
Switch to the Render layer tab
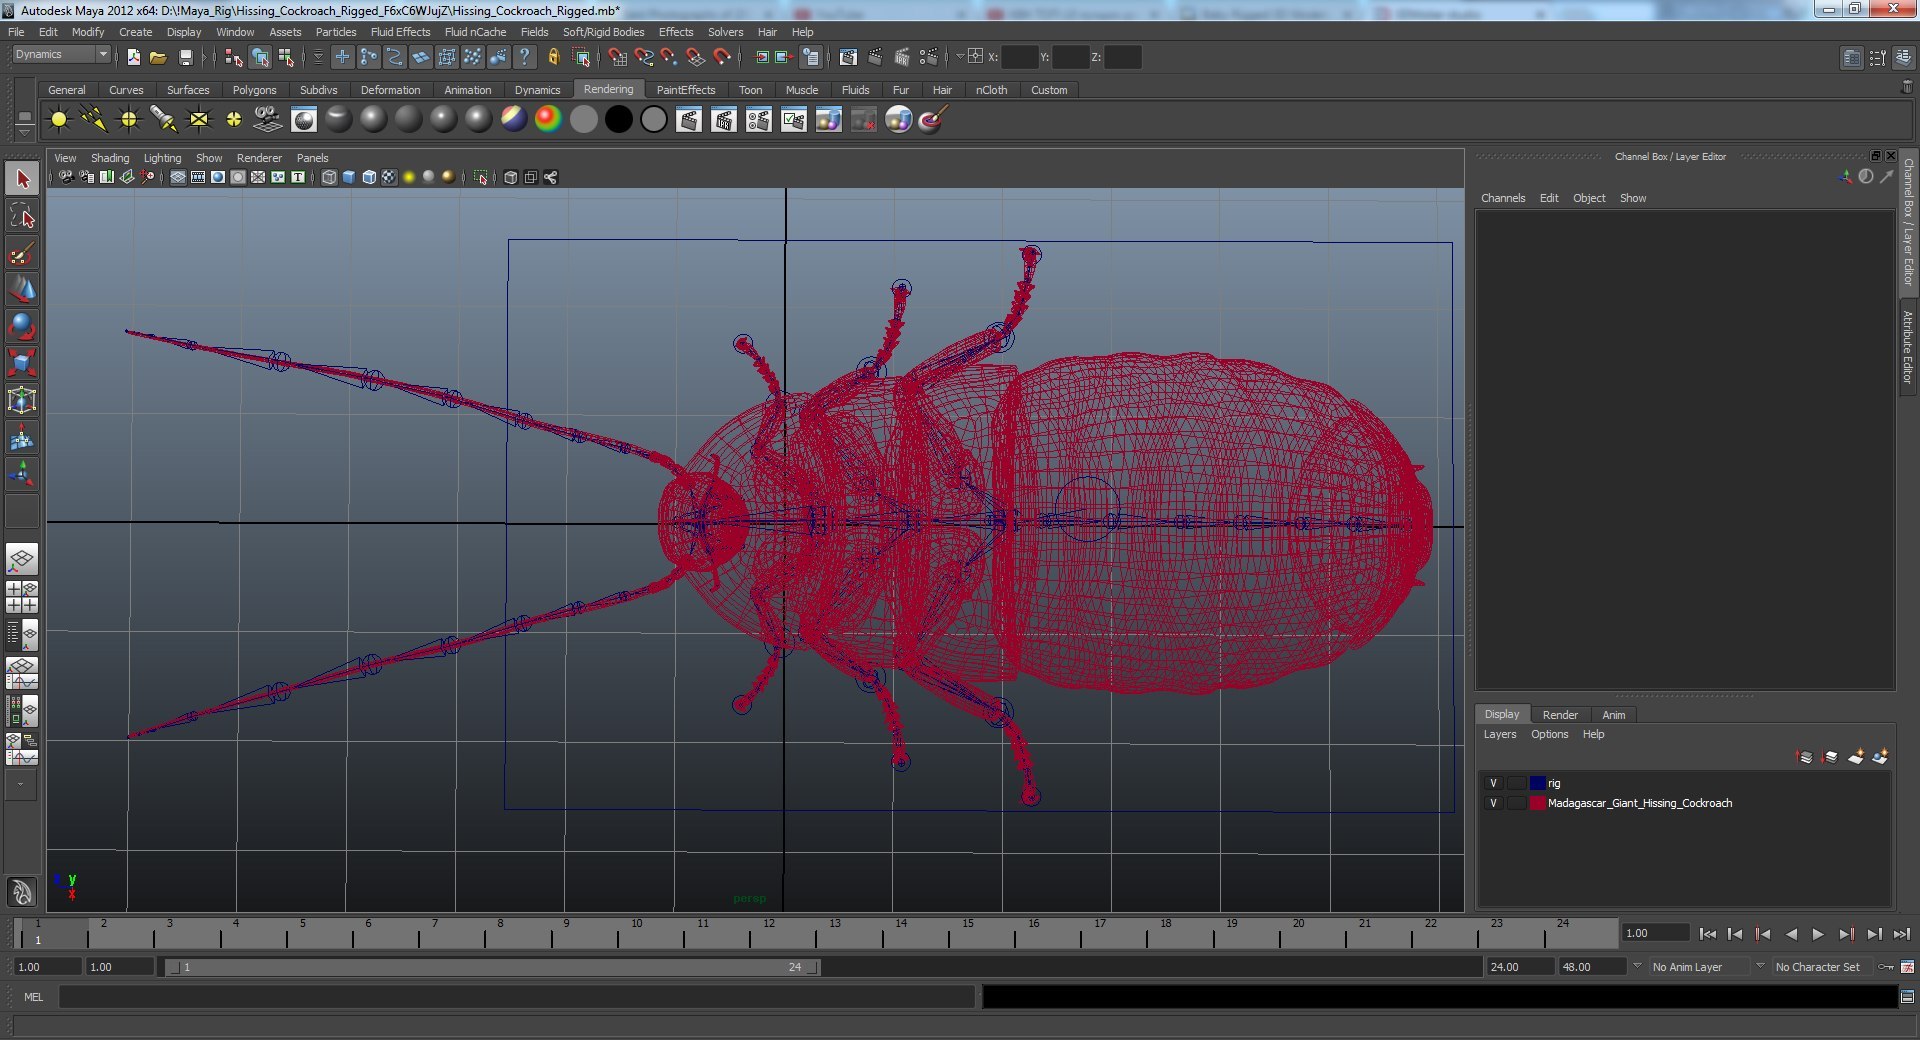click(1559, 715)
